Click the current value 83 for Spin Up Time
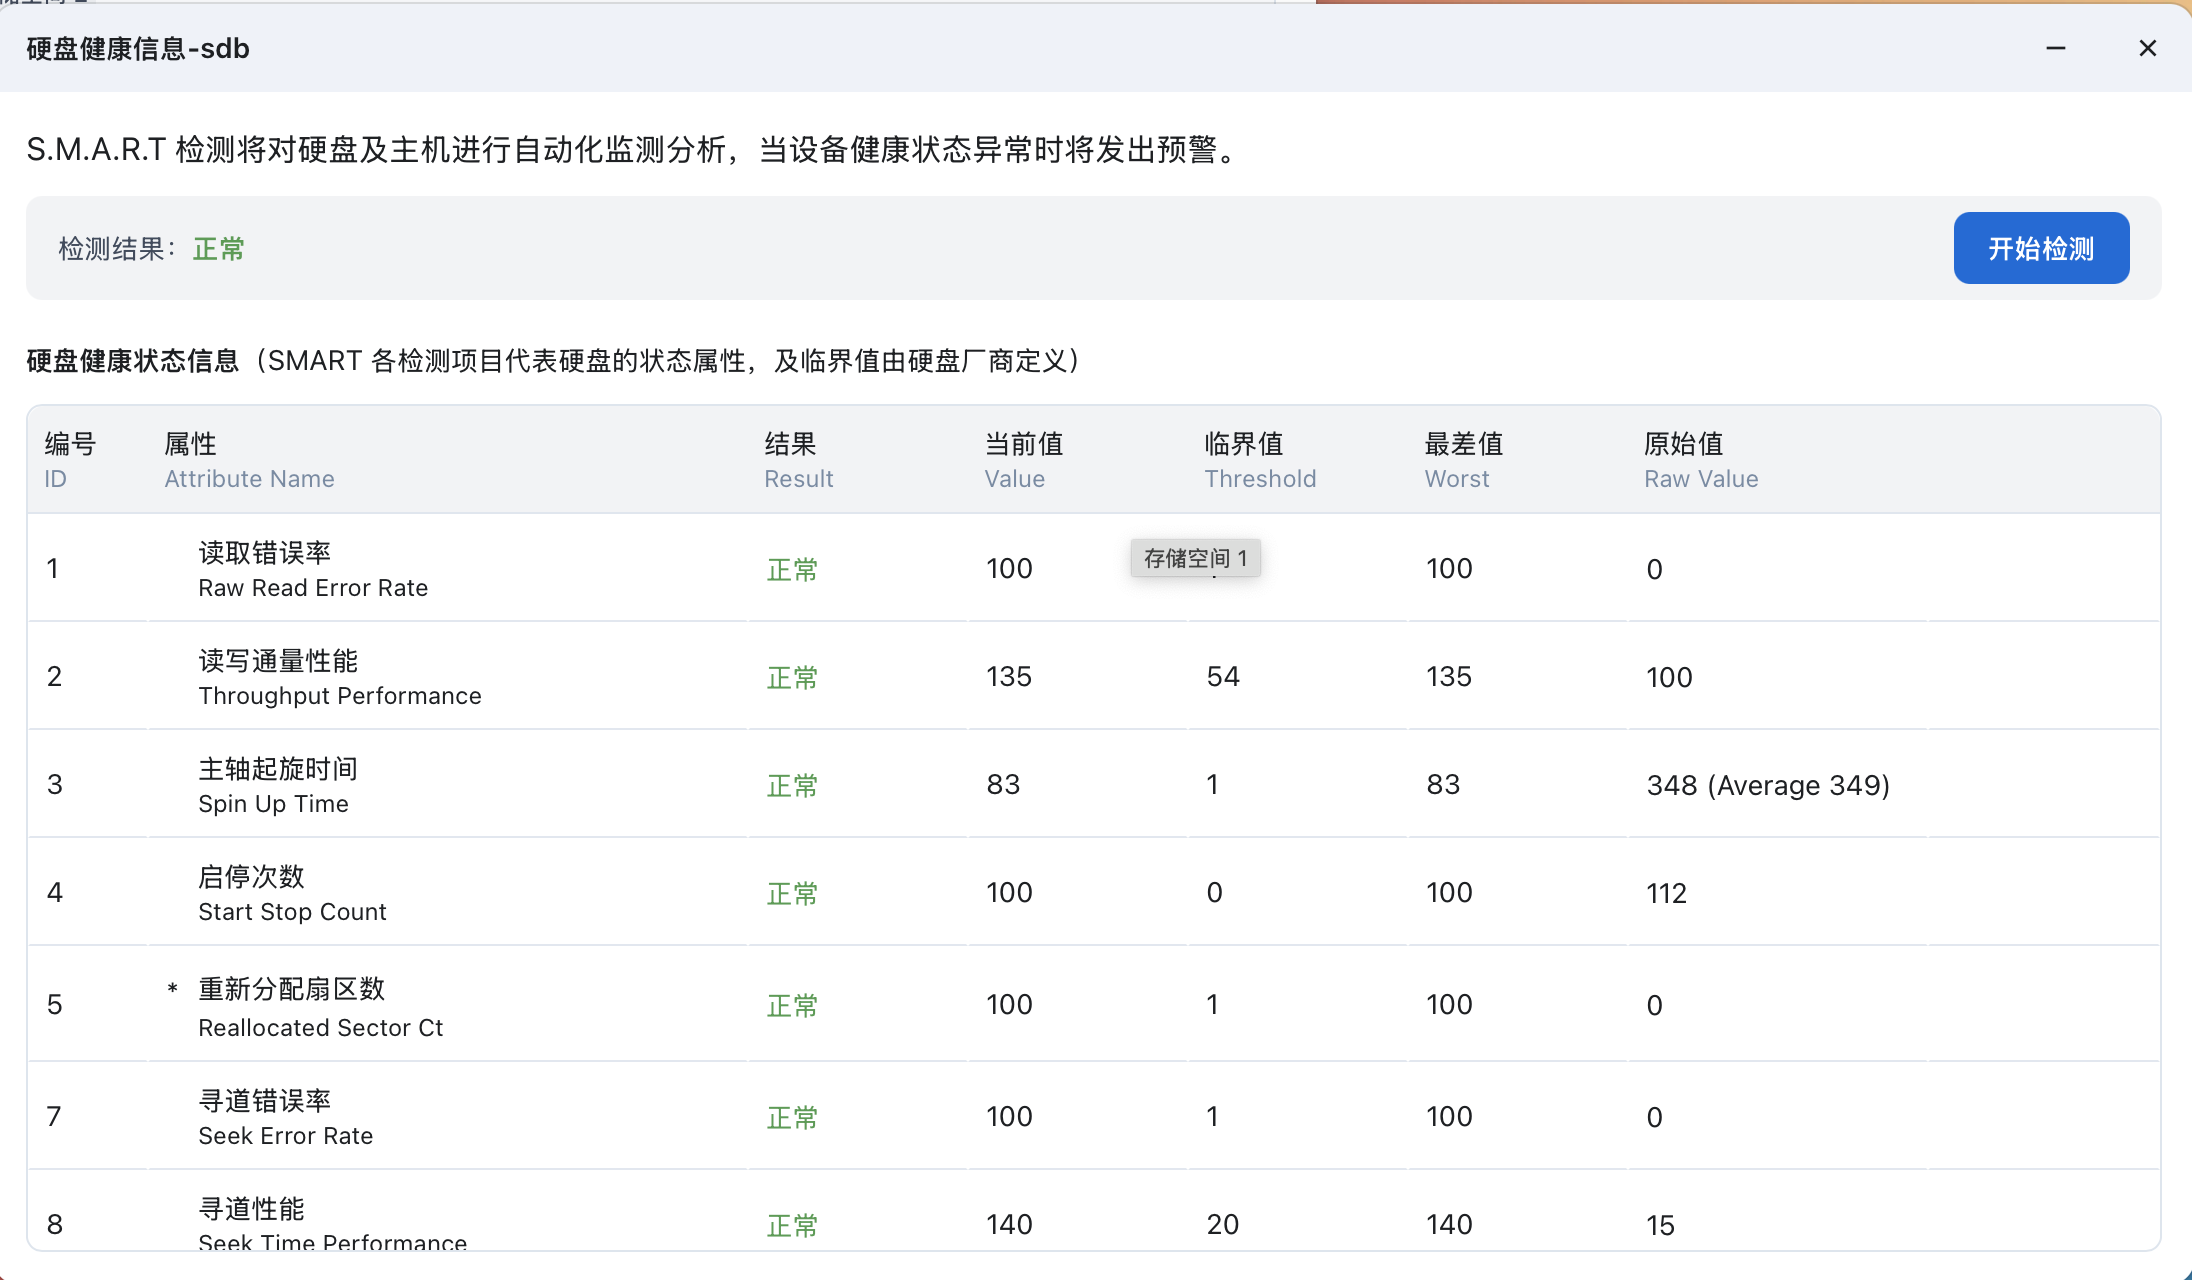The width and height of the screenshot is (2192, 1280). point(1003,785)
